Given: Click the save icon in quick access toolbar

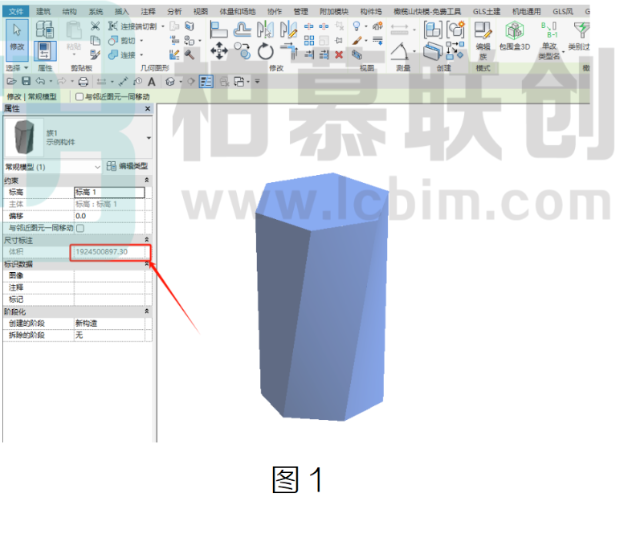Looking at the screenshot, I should [26, 81].
